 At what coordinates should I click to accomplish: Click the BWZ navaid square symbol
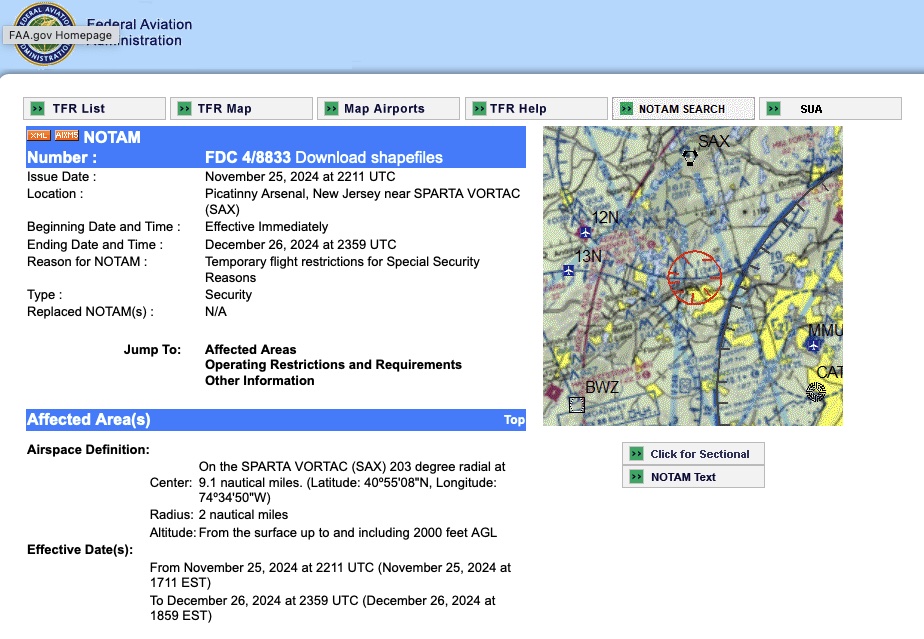click(577, 404)
